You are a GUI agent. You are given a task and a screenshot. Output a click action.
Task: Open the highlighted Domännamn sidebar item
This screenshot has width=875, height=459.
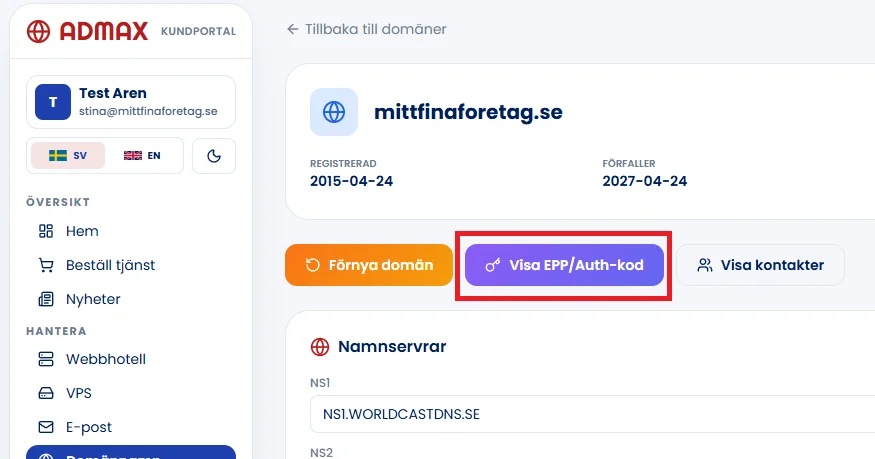131,452
